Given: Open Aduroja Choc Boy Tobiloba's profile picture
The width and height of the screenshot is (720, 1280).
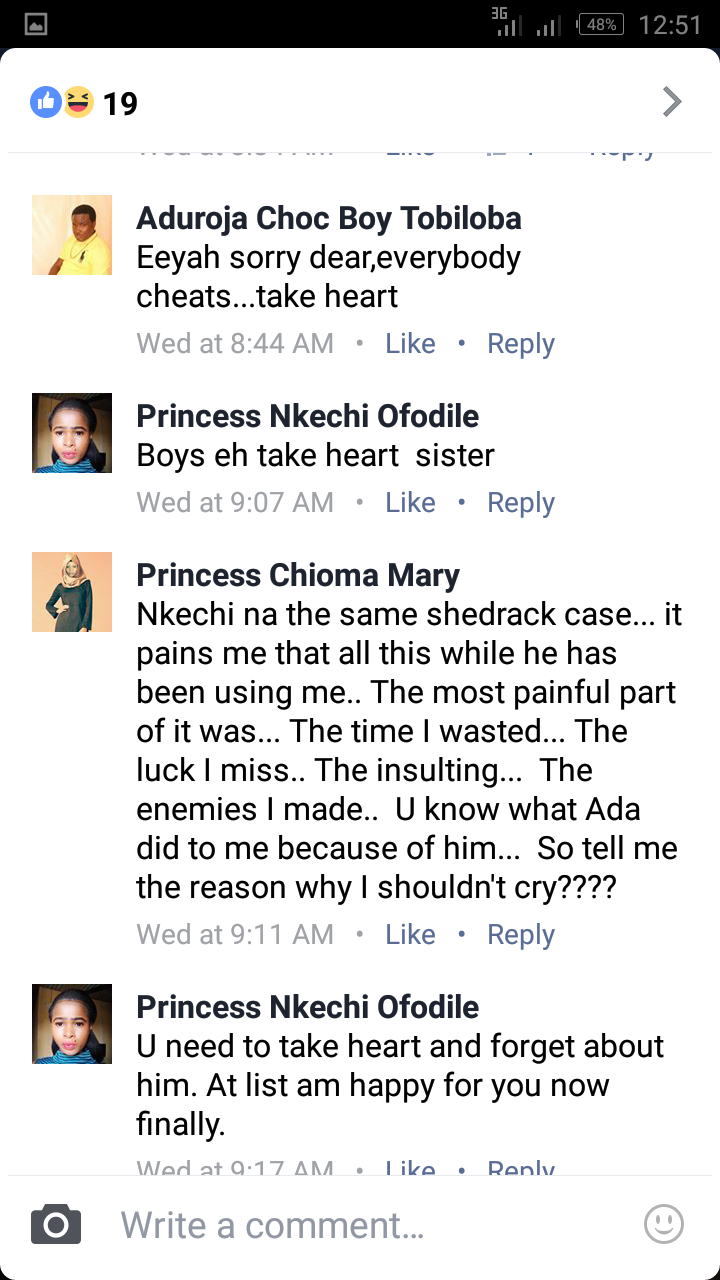Looking at the screenshot, I should pyautogui.click(x=72, y=235).
